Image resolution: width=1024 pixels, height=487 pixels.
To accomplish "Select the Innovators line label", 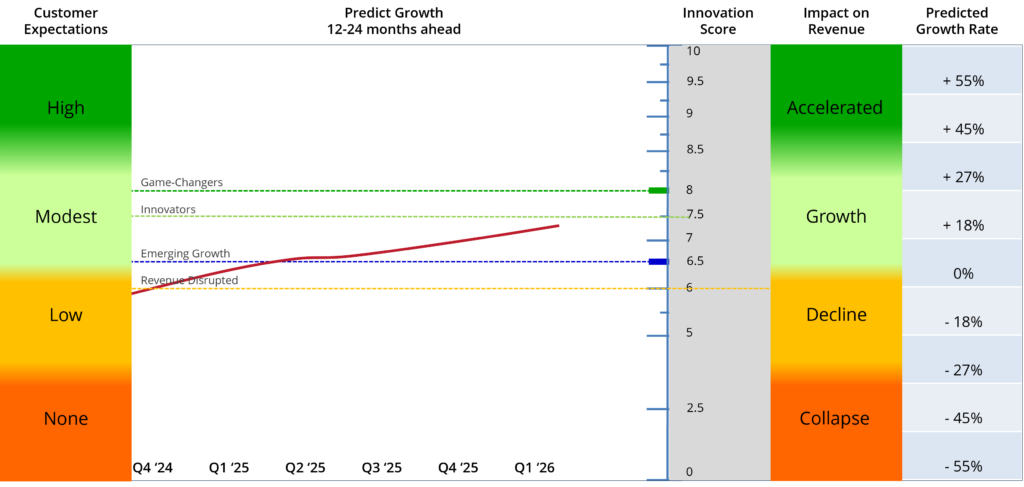I will pos(168,210).
